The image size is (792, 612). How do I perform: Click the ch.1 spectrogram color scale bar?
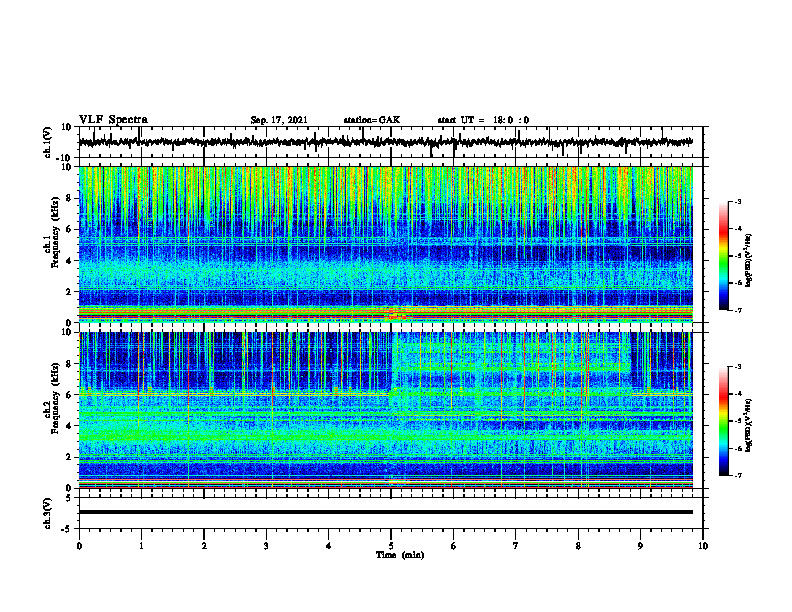[x=723, y=256]
